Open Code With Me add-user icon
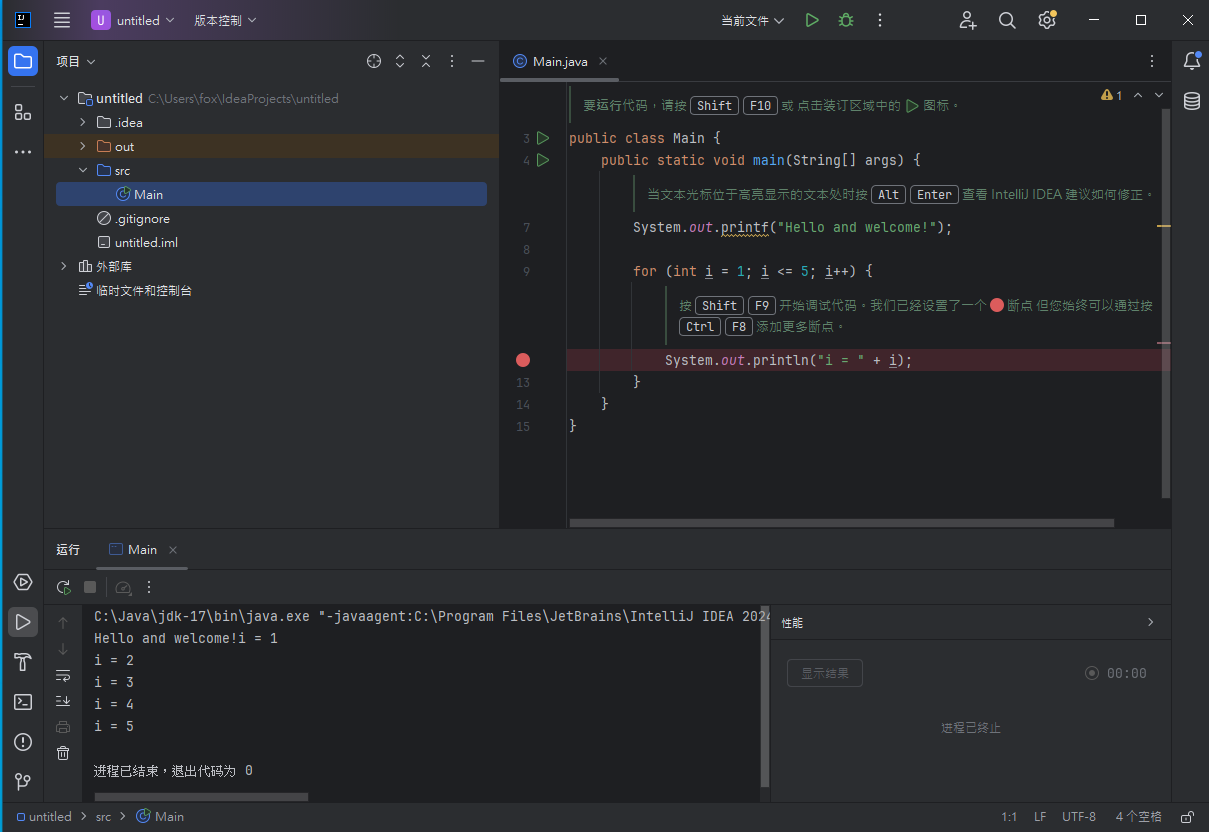Screen dimensions: 1209x832 click(x=968, y=20)
